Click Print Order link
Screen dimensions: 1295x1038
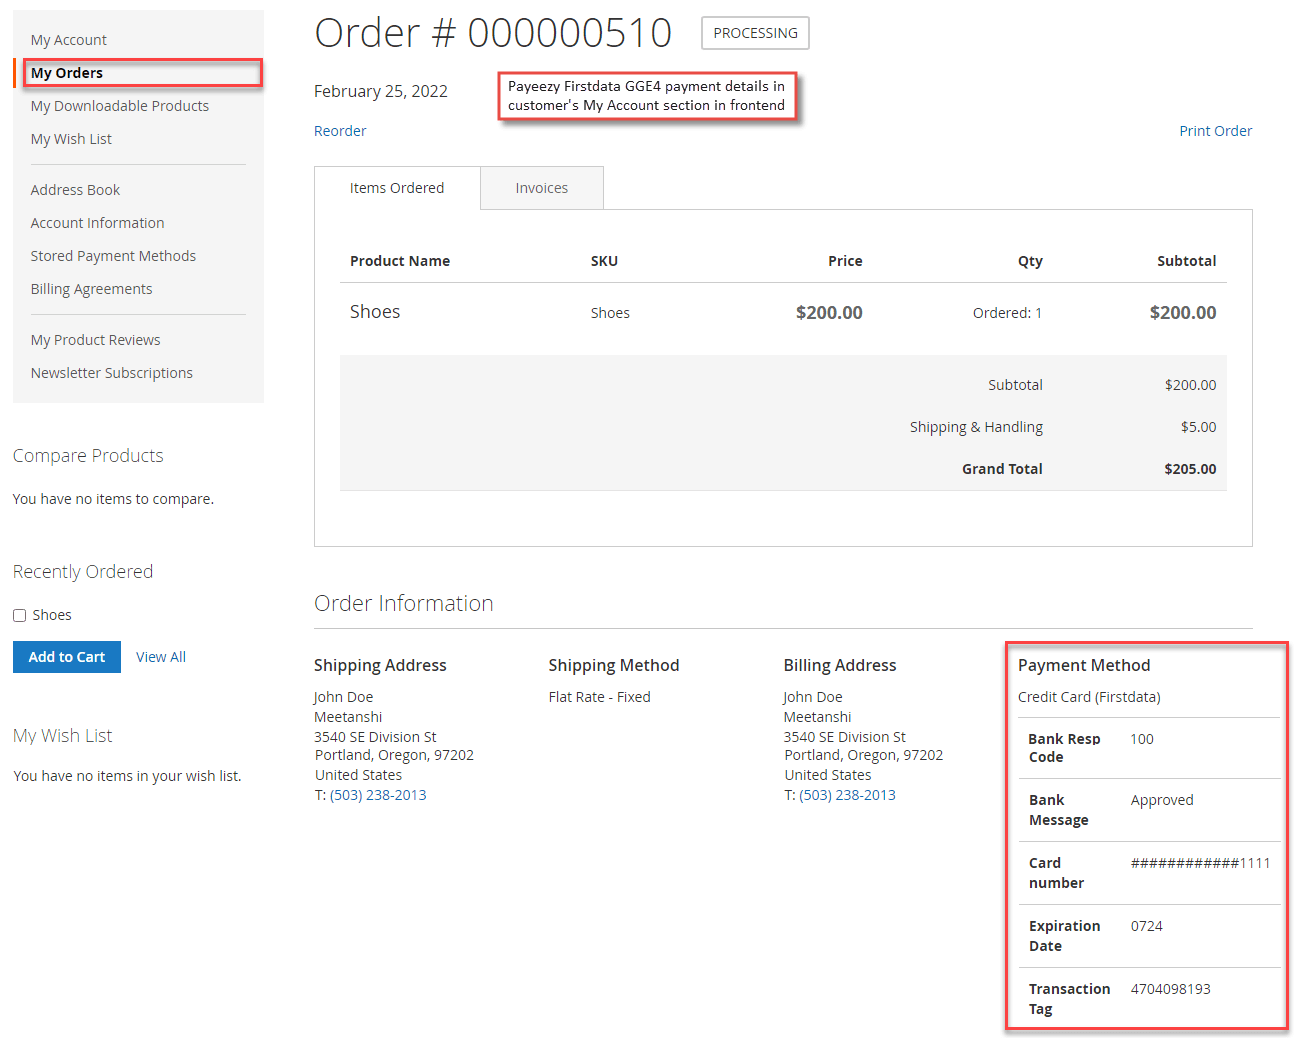[x=1215, y=130]
